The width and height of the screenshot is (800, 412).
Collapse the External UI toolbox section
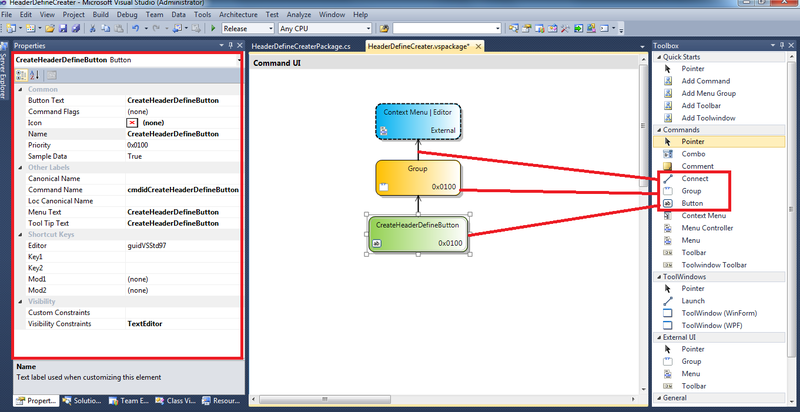tap(658, 338)
